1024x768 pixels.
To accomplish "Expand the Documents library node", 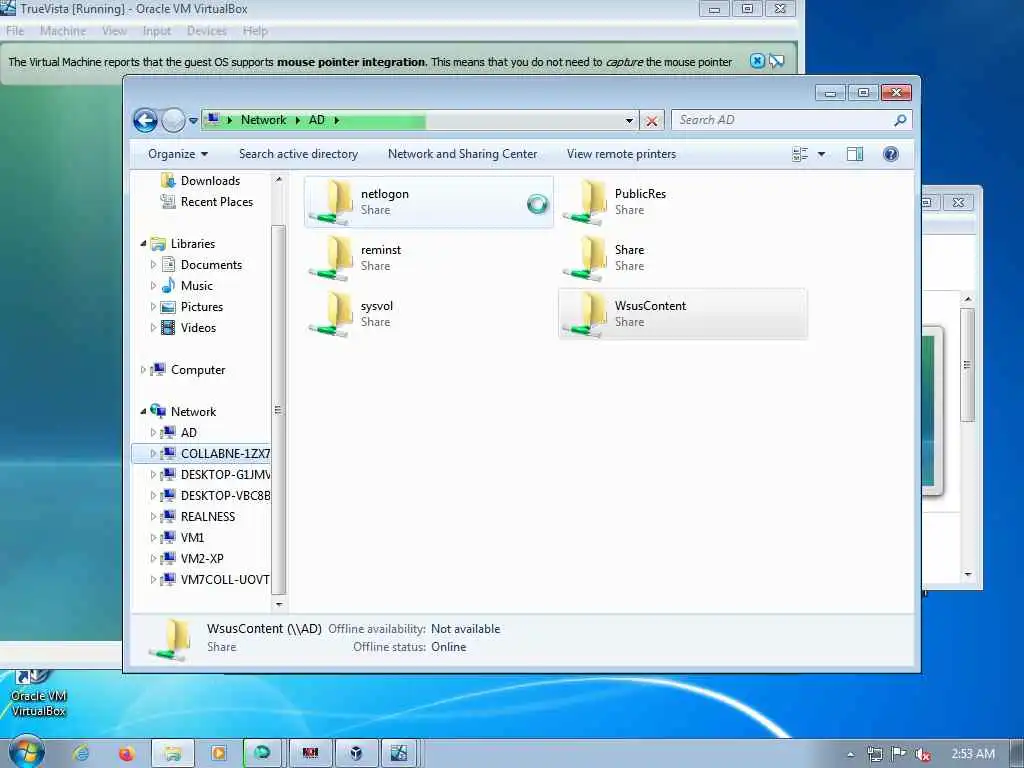I will (153, 264).
